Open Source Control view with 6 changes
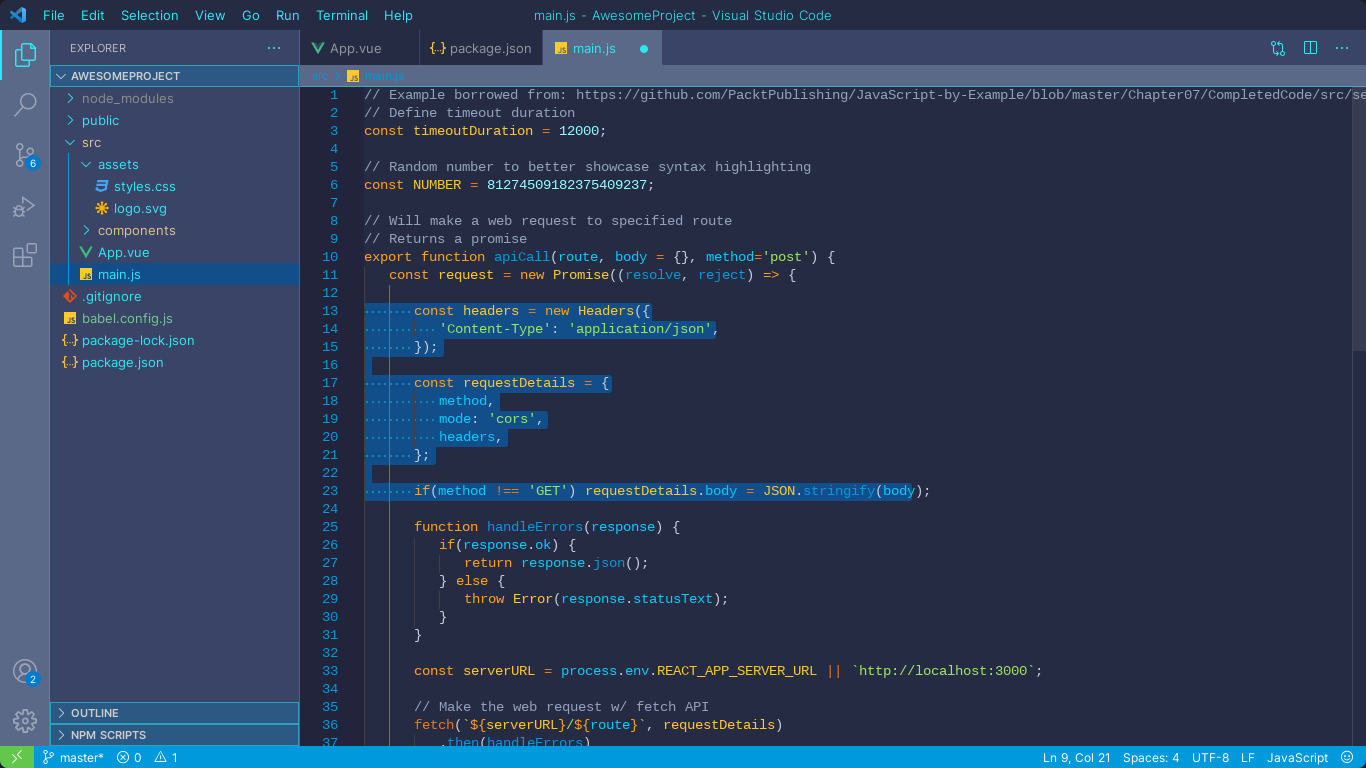The height and width of the screenshot is (768, 1366). [x=25, y=155]
